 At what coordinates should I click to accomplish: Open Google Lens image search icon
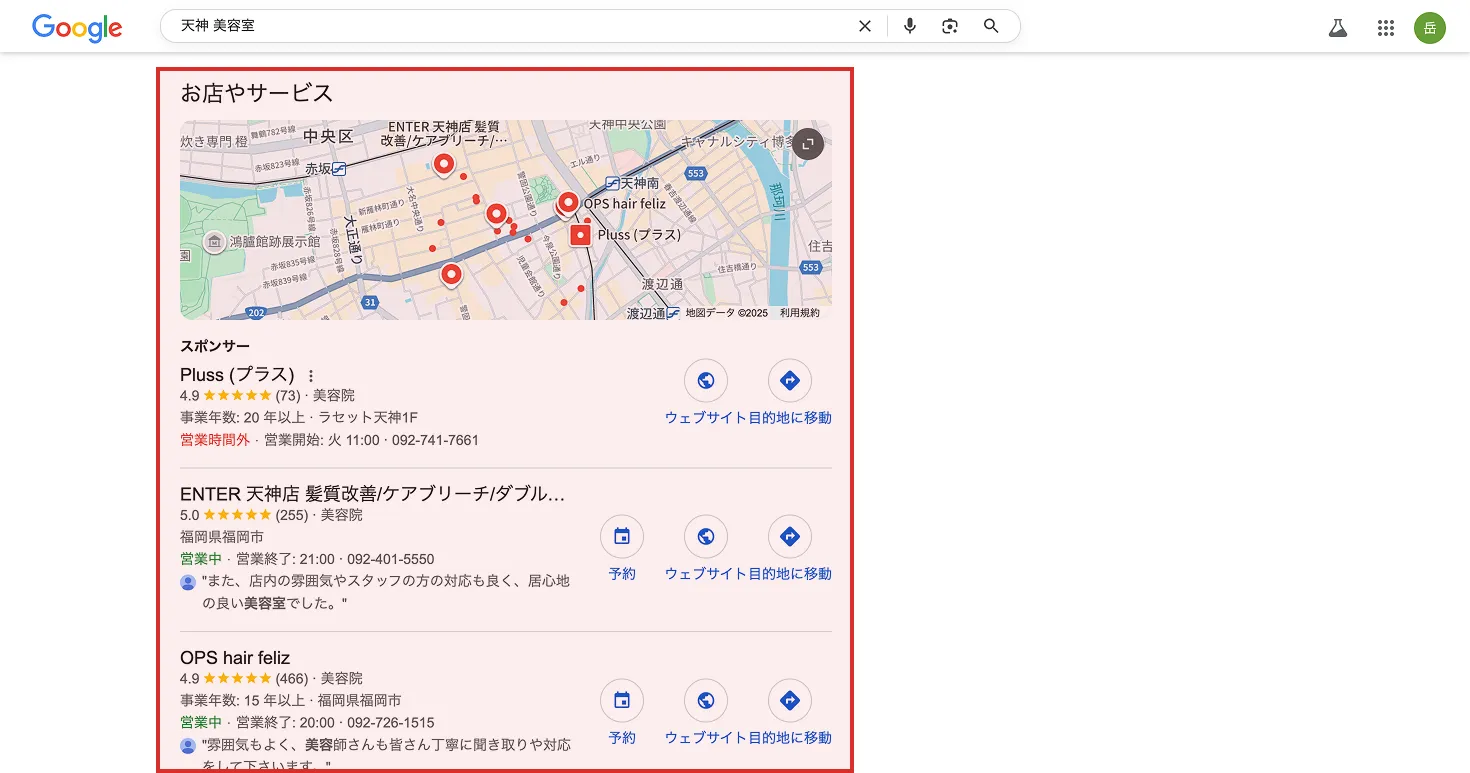pyautogui.click(x=950, y=26)
